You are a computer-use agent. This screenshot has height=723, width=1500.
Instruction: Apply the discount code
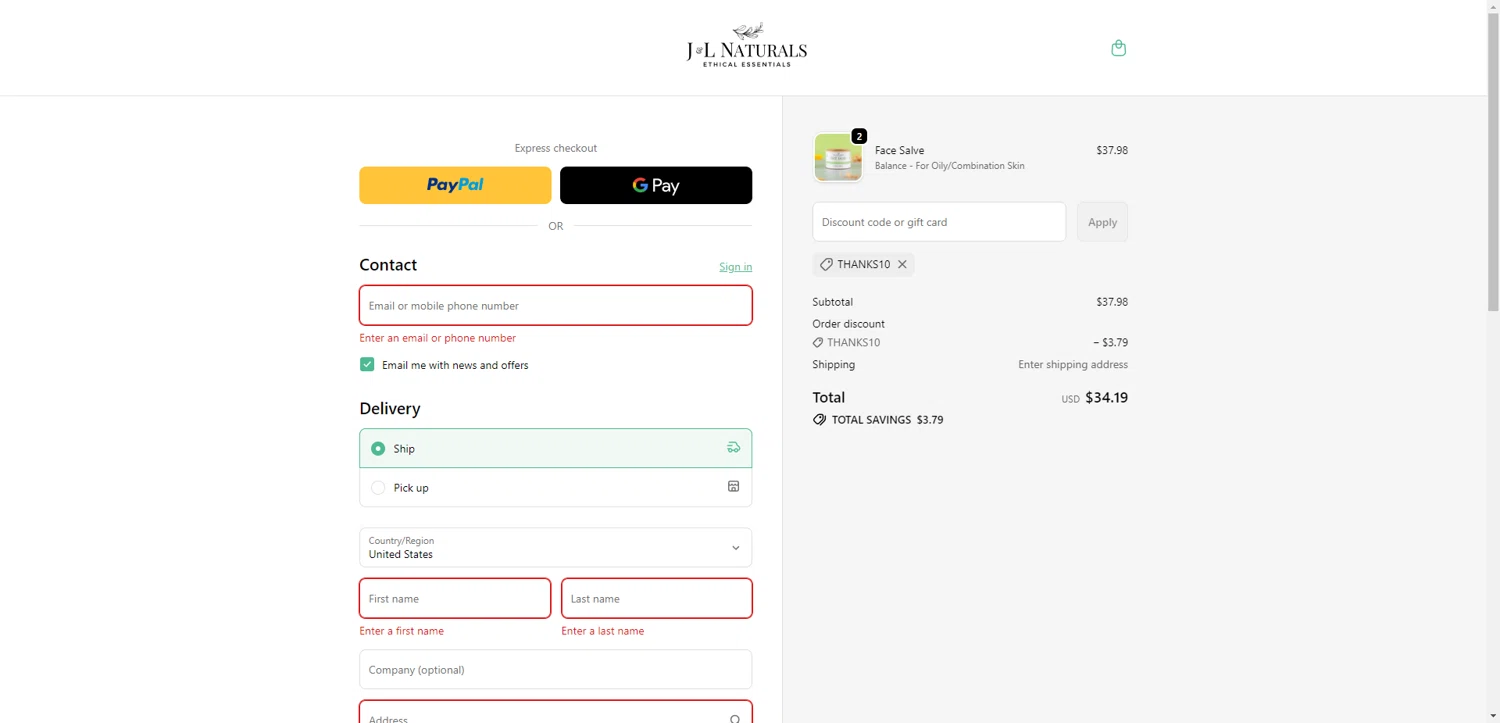pos(1102,222)
